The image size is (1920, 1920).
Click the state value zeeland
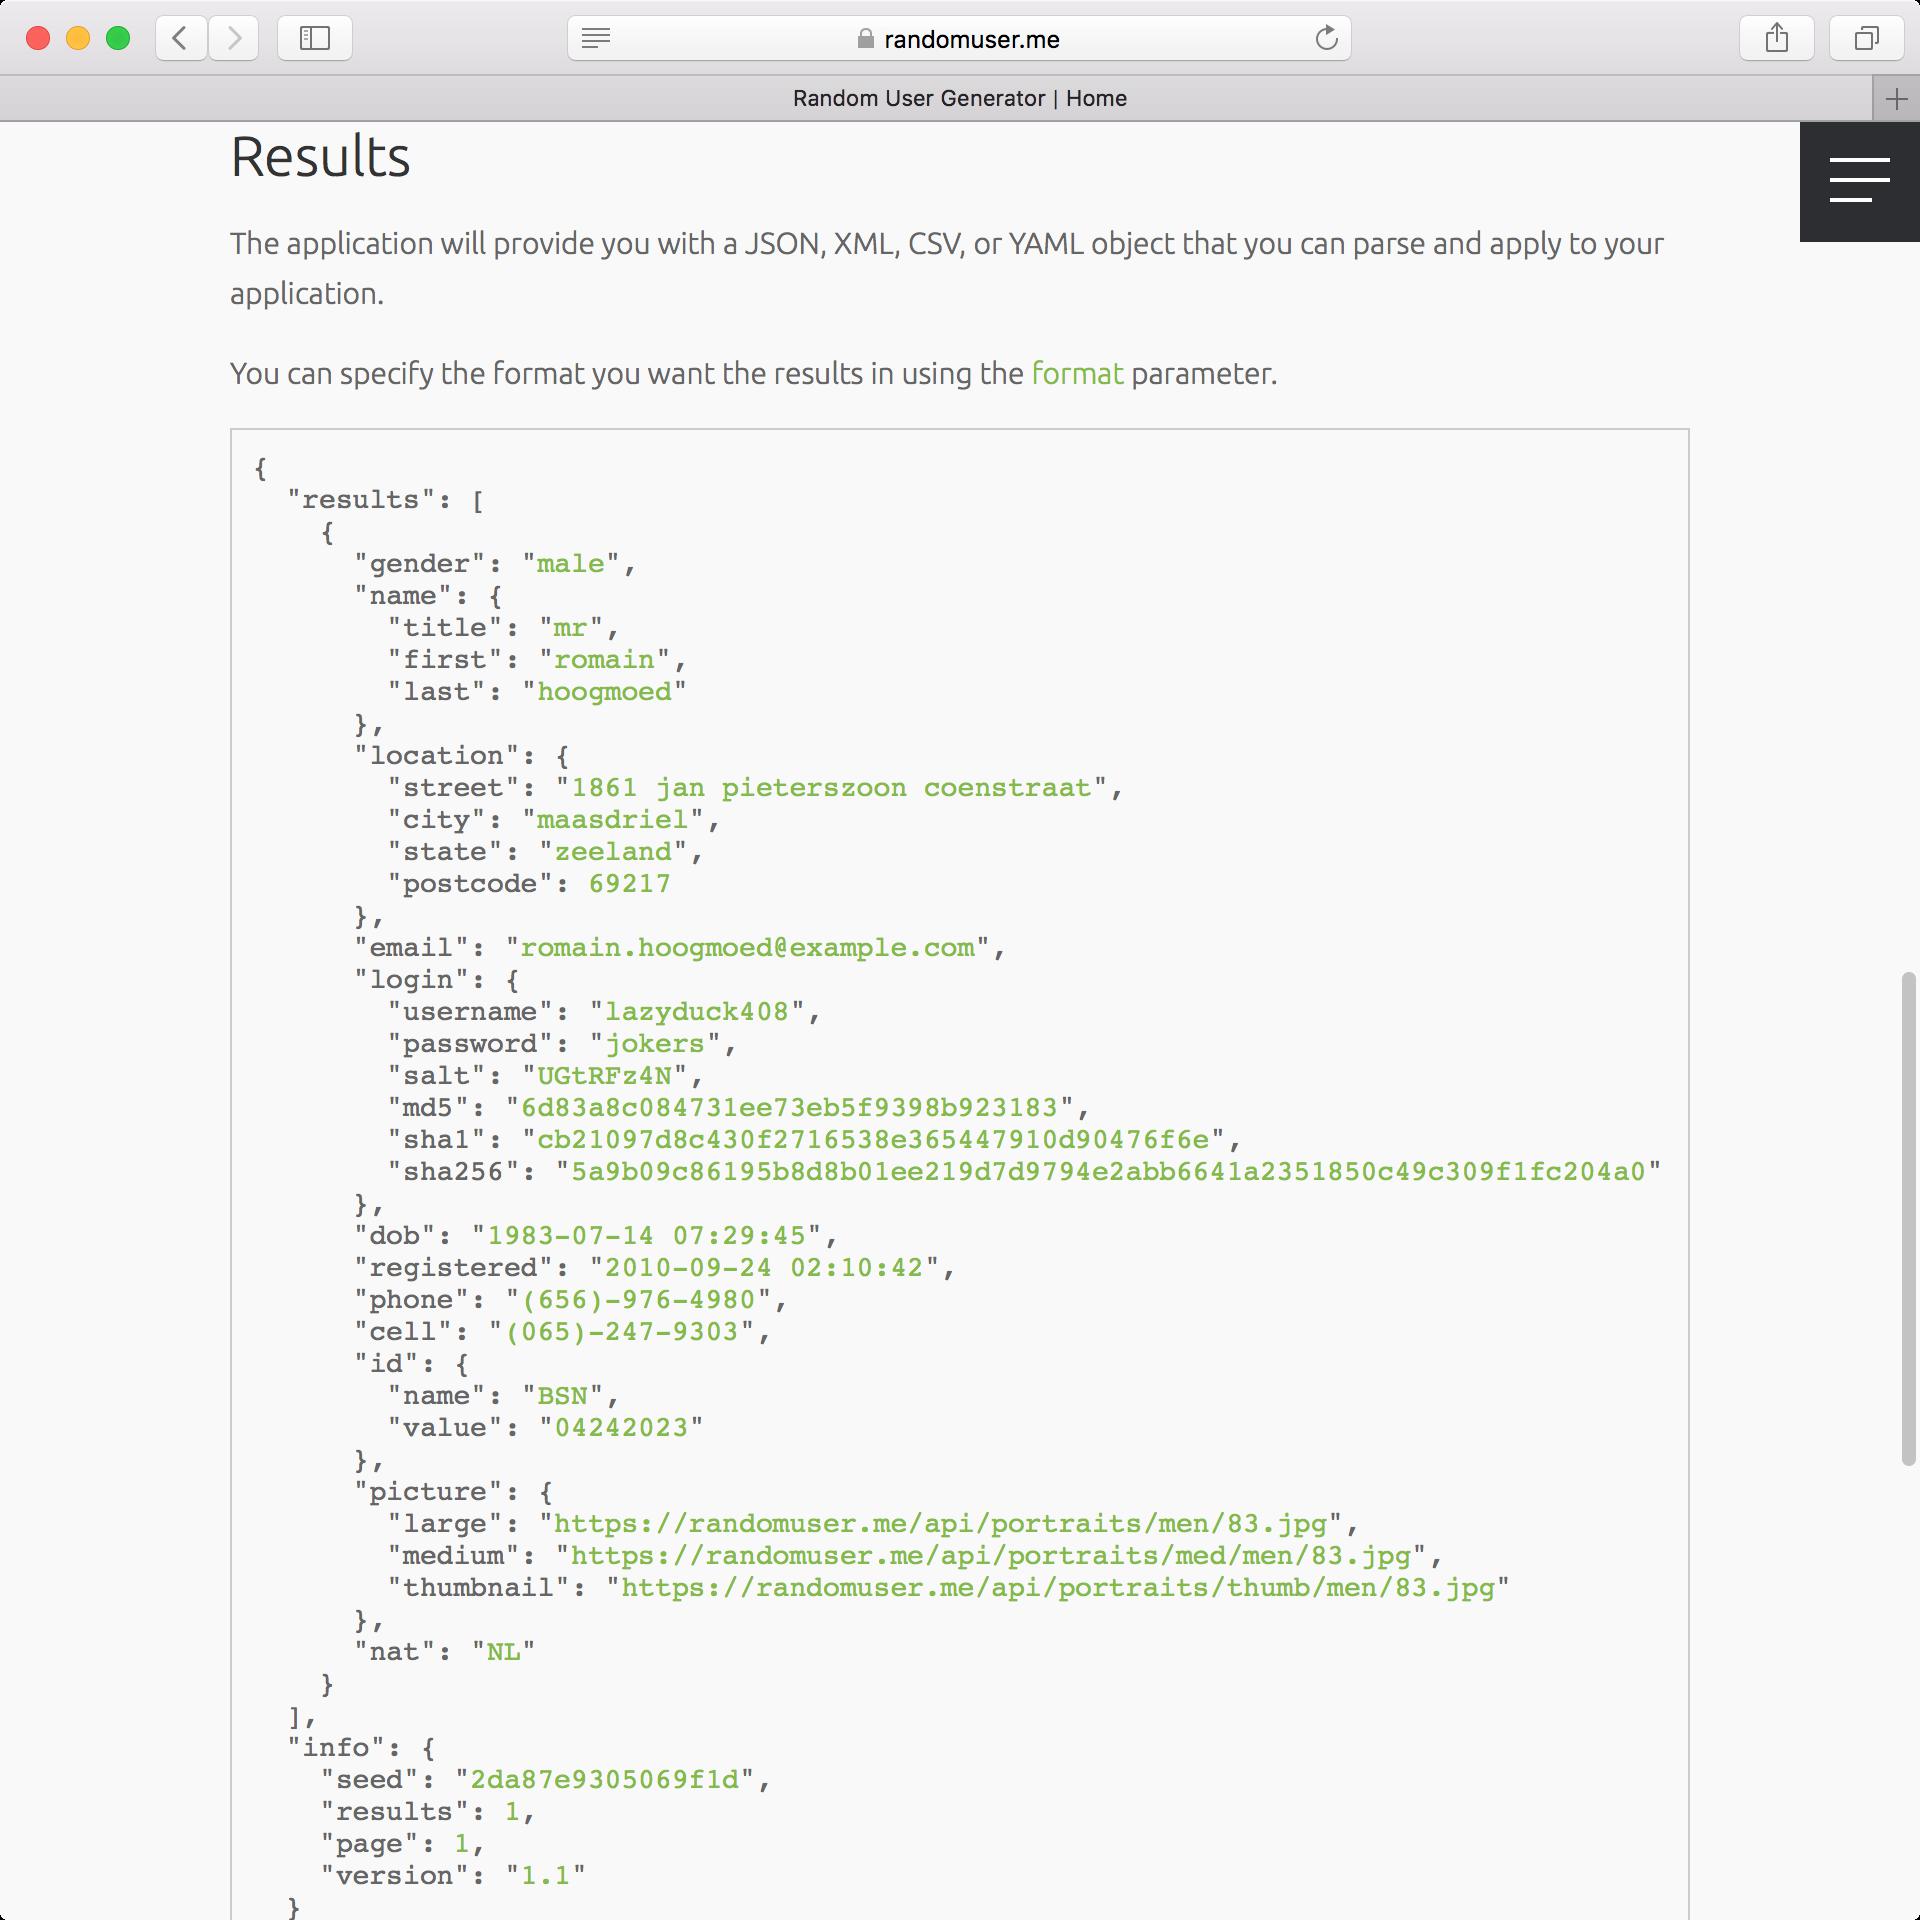click(x=613, y=852)
